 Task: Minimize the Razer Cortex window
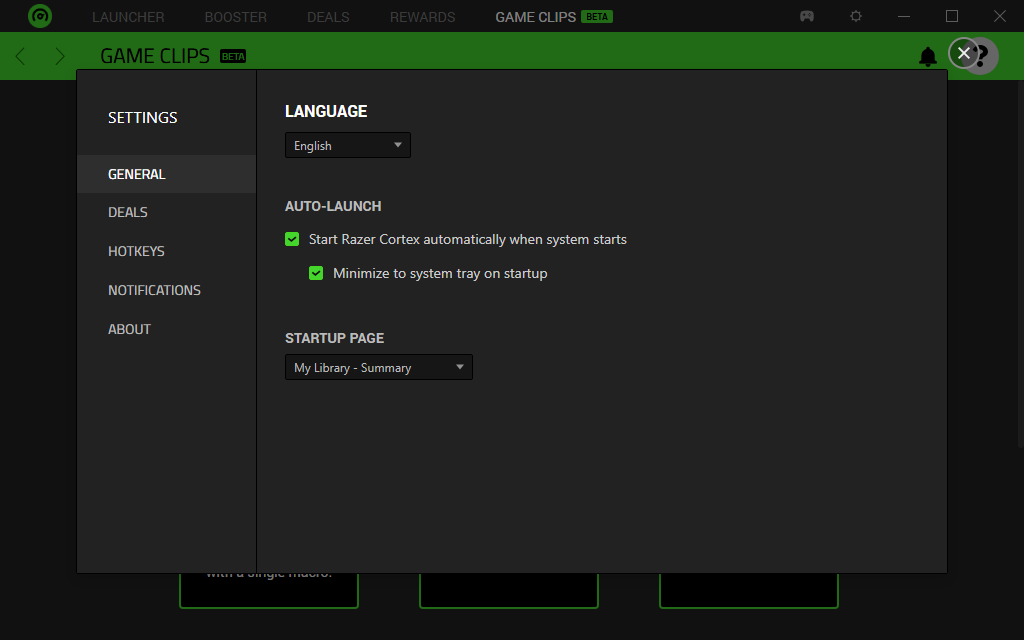(904, 17)
